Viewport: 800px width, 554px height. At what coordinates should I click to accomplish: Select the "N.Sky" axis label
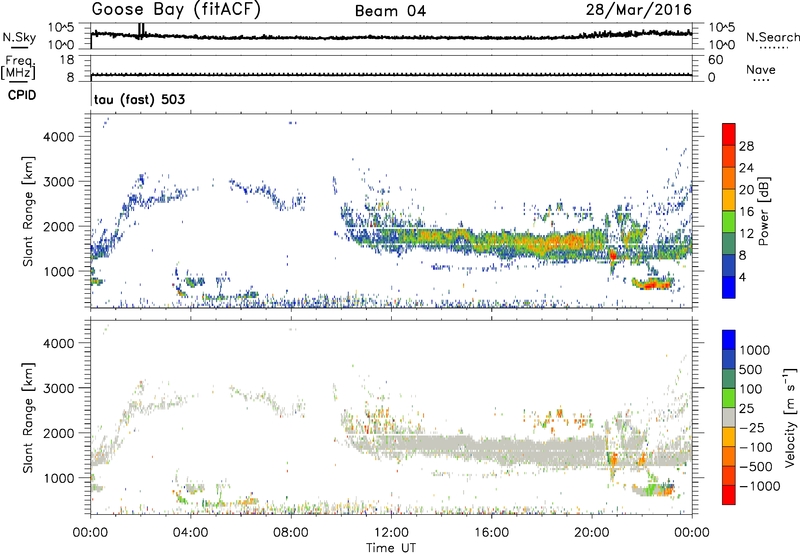pyautogui.click(x=19, y=38)
